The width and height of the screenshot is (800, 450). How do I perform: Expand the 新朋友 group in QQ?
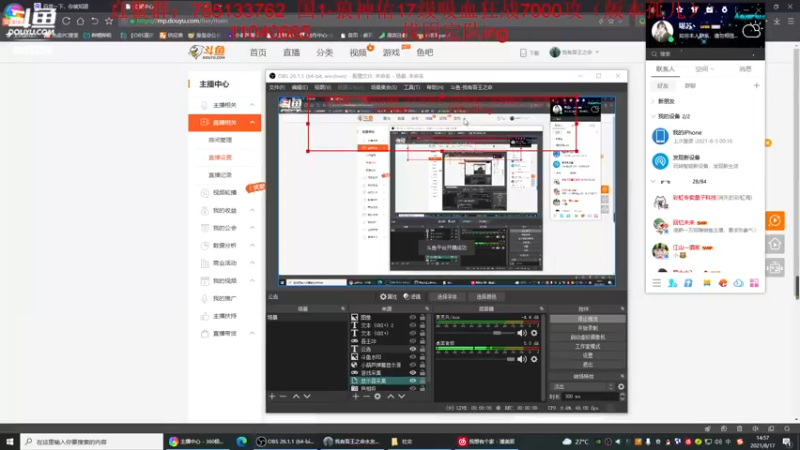click(653, 102)
